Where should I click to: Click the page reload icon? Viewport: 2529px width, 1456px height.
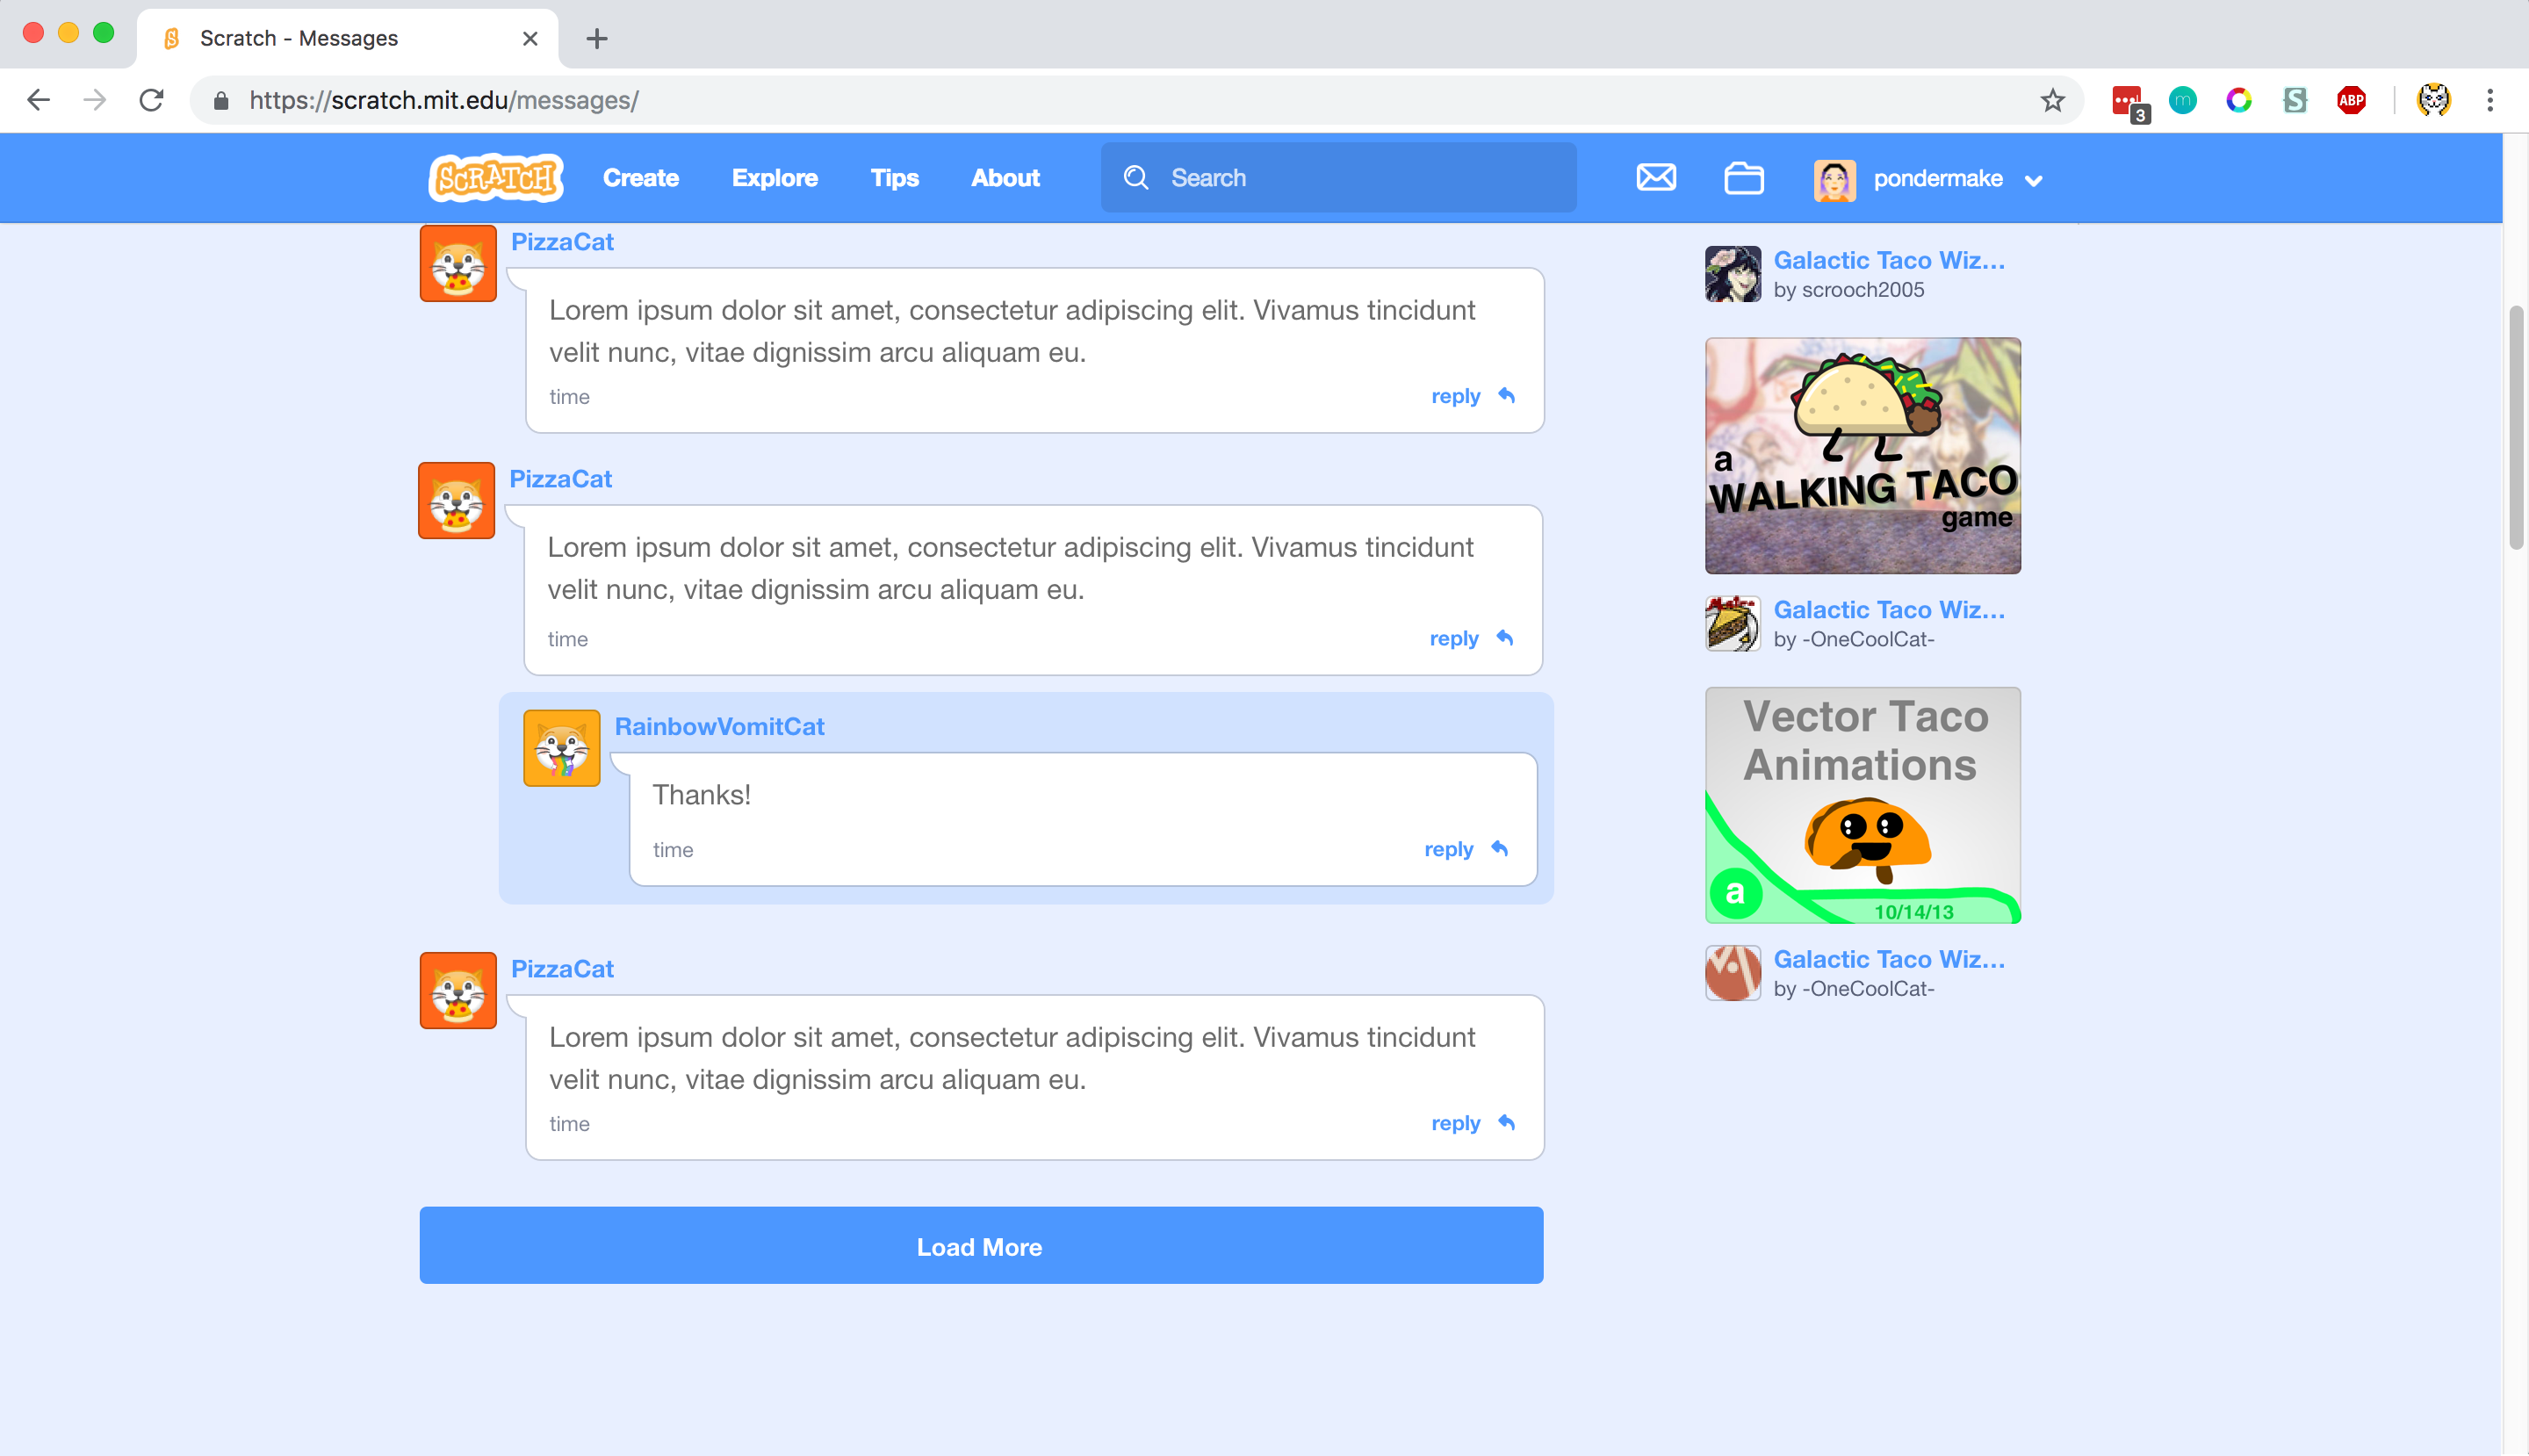point(152,100)
